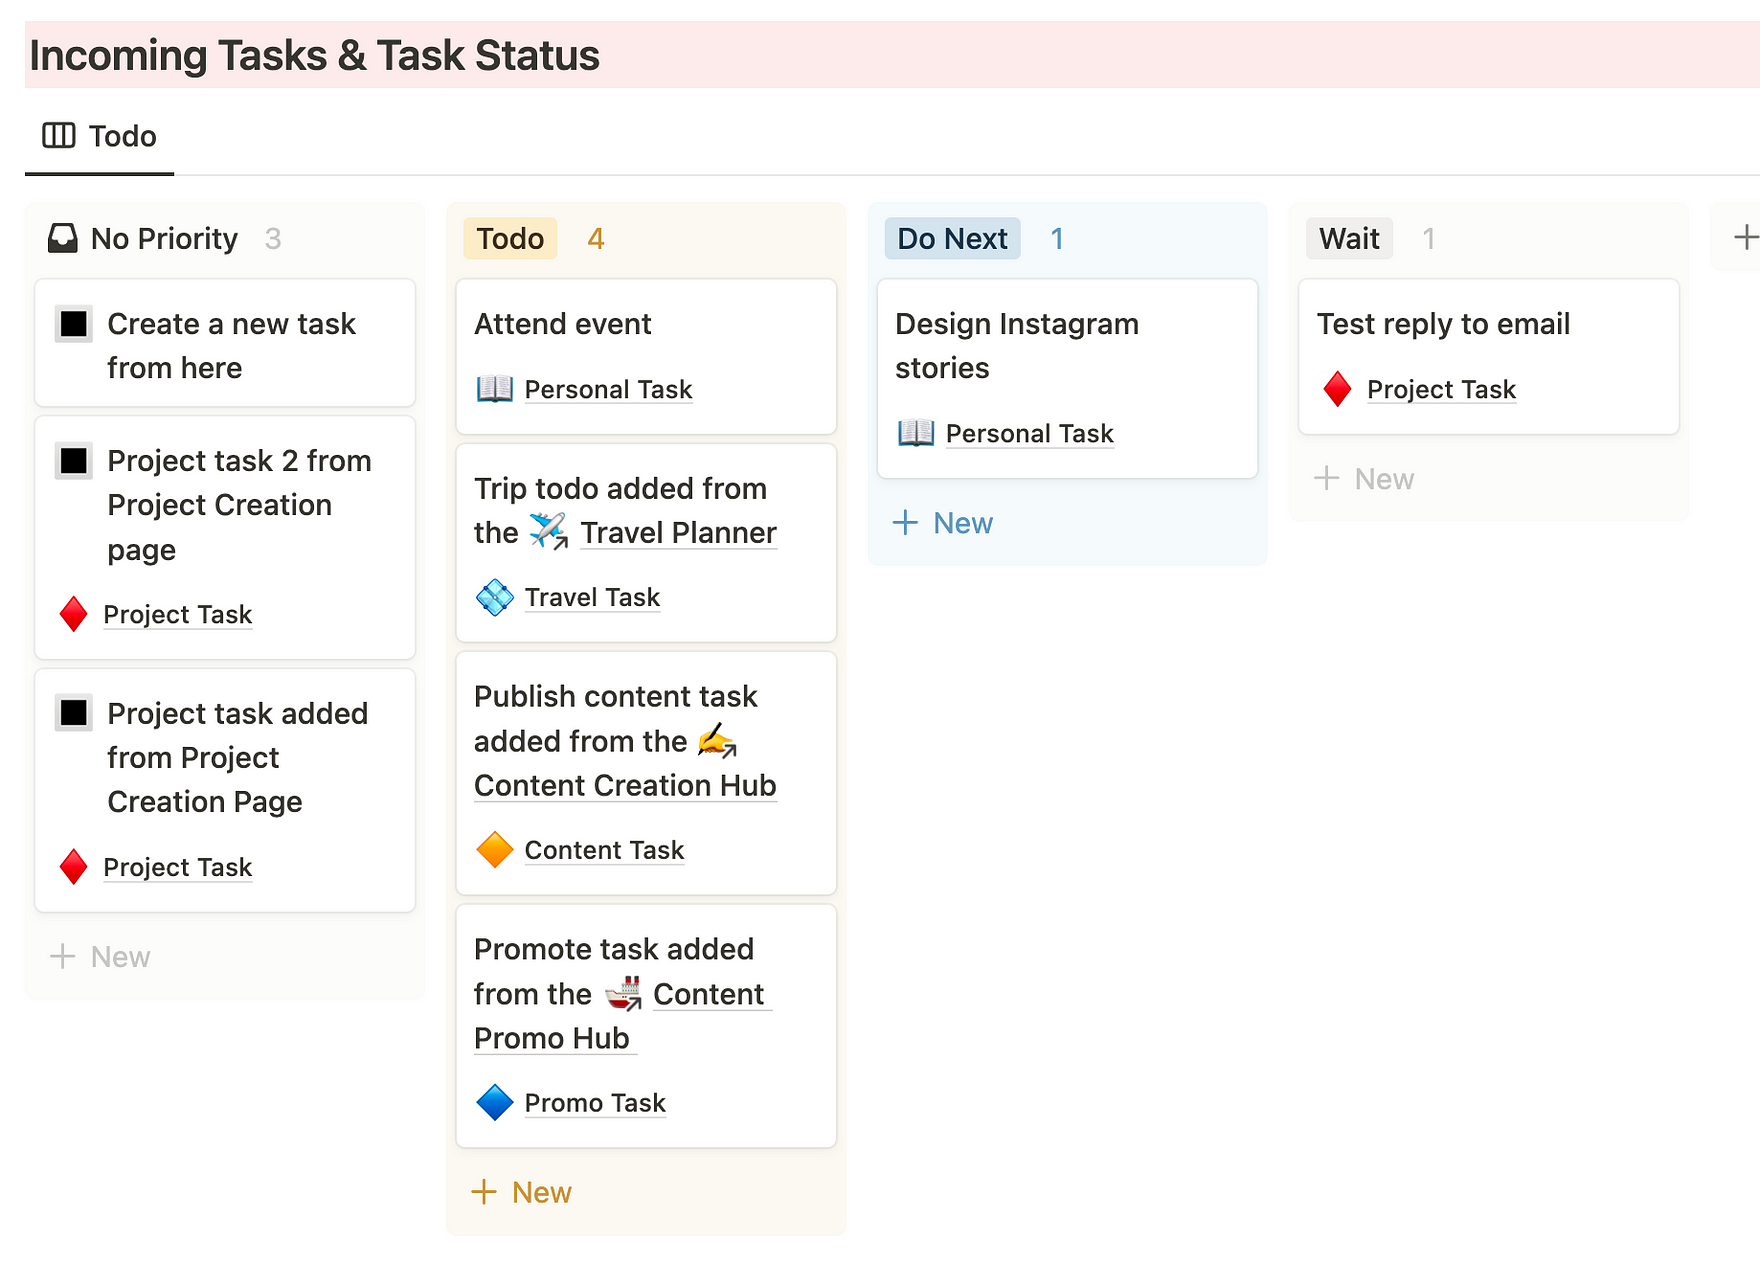Check the box on 'Create a new task' card
Viewport: 1760px width, 1262px height.
tap(74, 324)
